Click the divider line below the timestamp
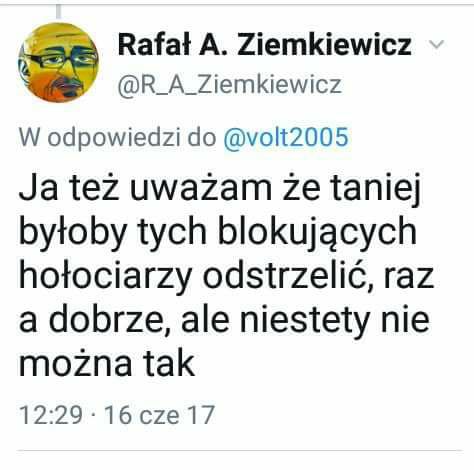Image resolution: width=474 pixels, height=470 pixels. tap(239, 450)
